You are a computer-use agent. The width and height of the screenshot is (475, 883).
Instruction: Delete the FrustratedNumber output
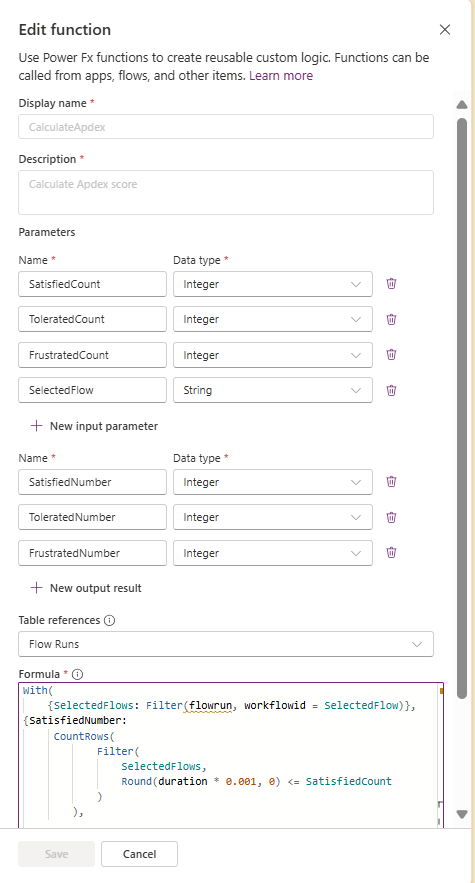pyautogui.click(x=392, y=552)
